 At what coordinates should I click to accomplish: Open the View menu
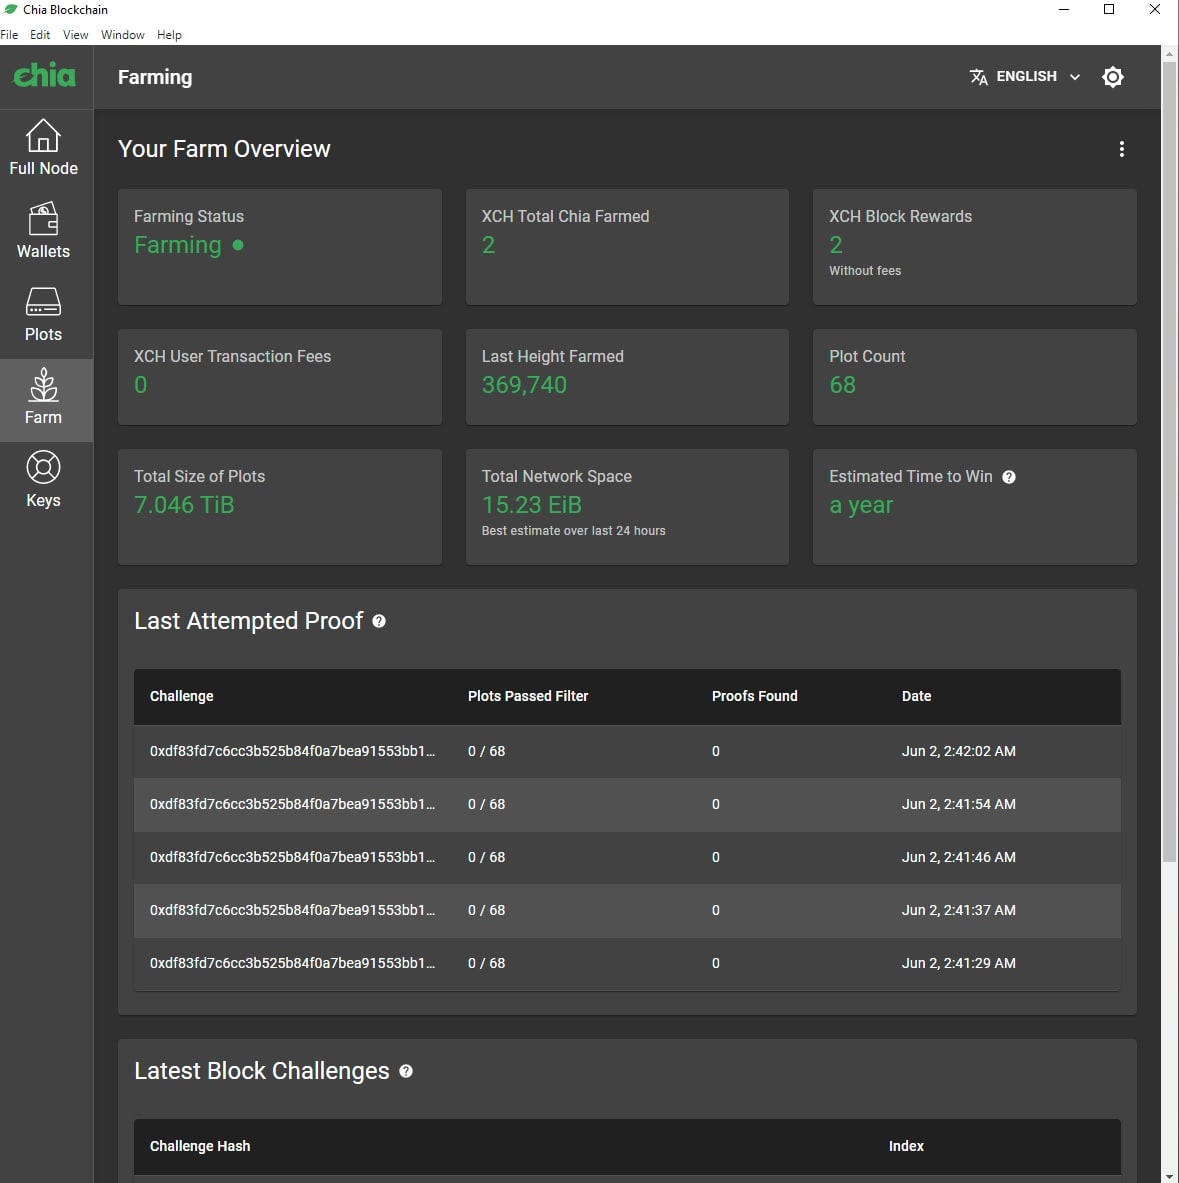tap(75, 35)
